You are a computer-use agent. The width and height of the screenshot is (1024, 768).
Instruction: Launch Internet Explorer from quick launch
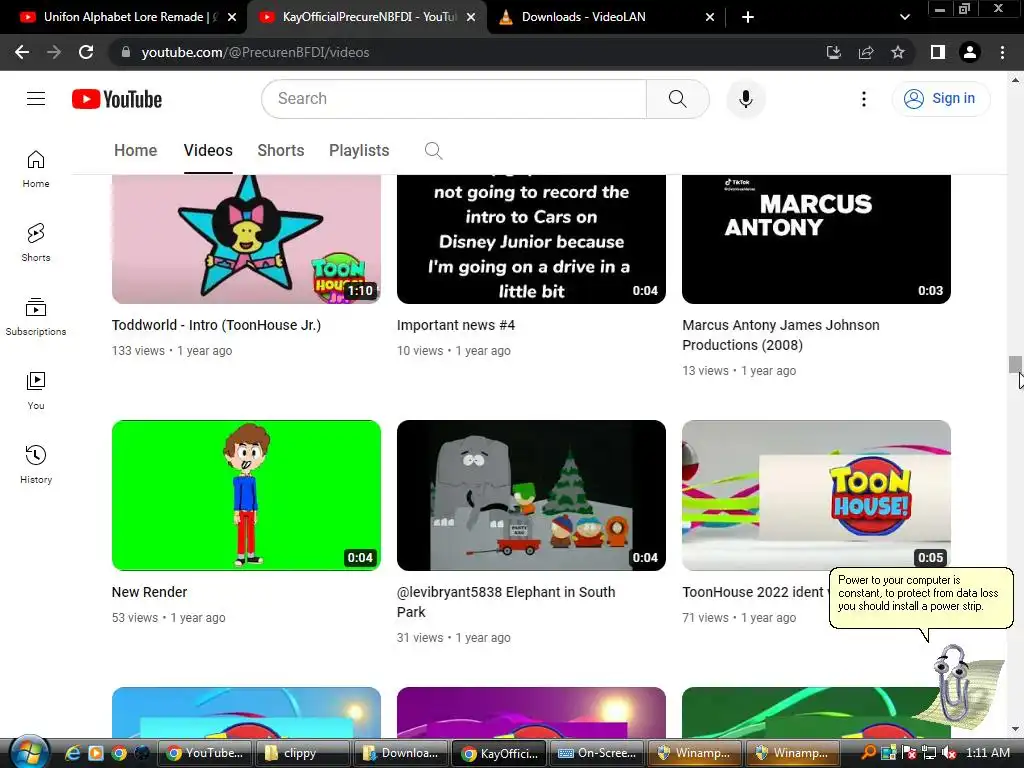72,753
